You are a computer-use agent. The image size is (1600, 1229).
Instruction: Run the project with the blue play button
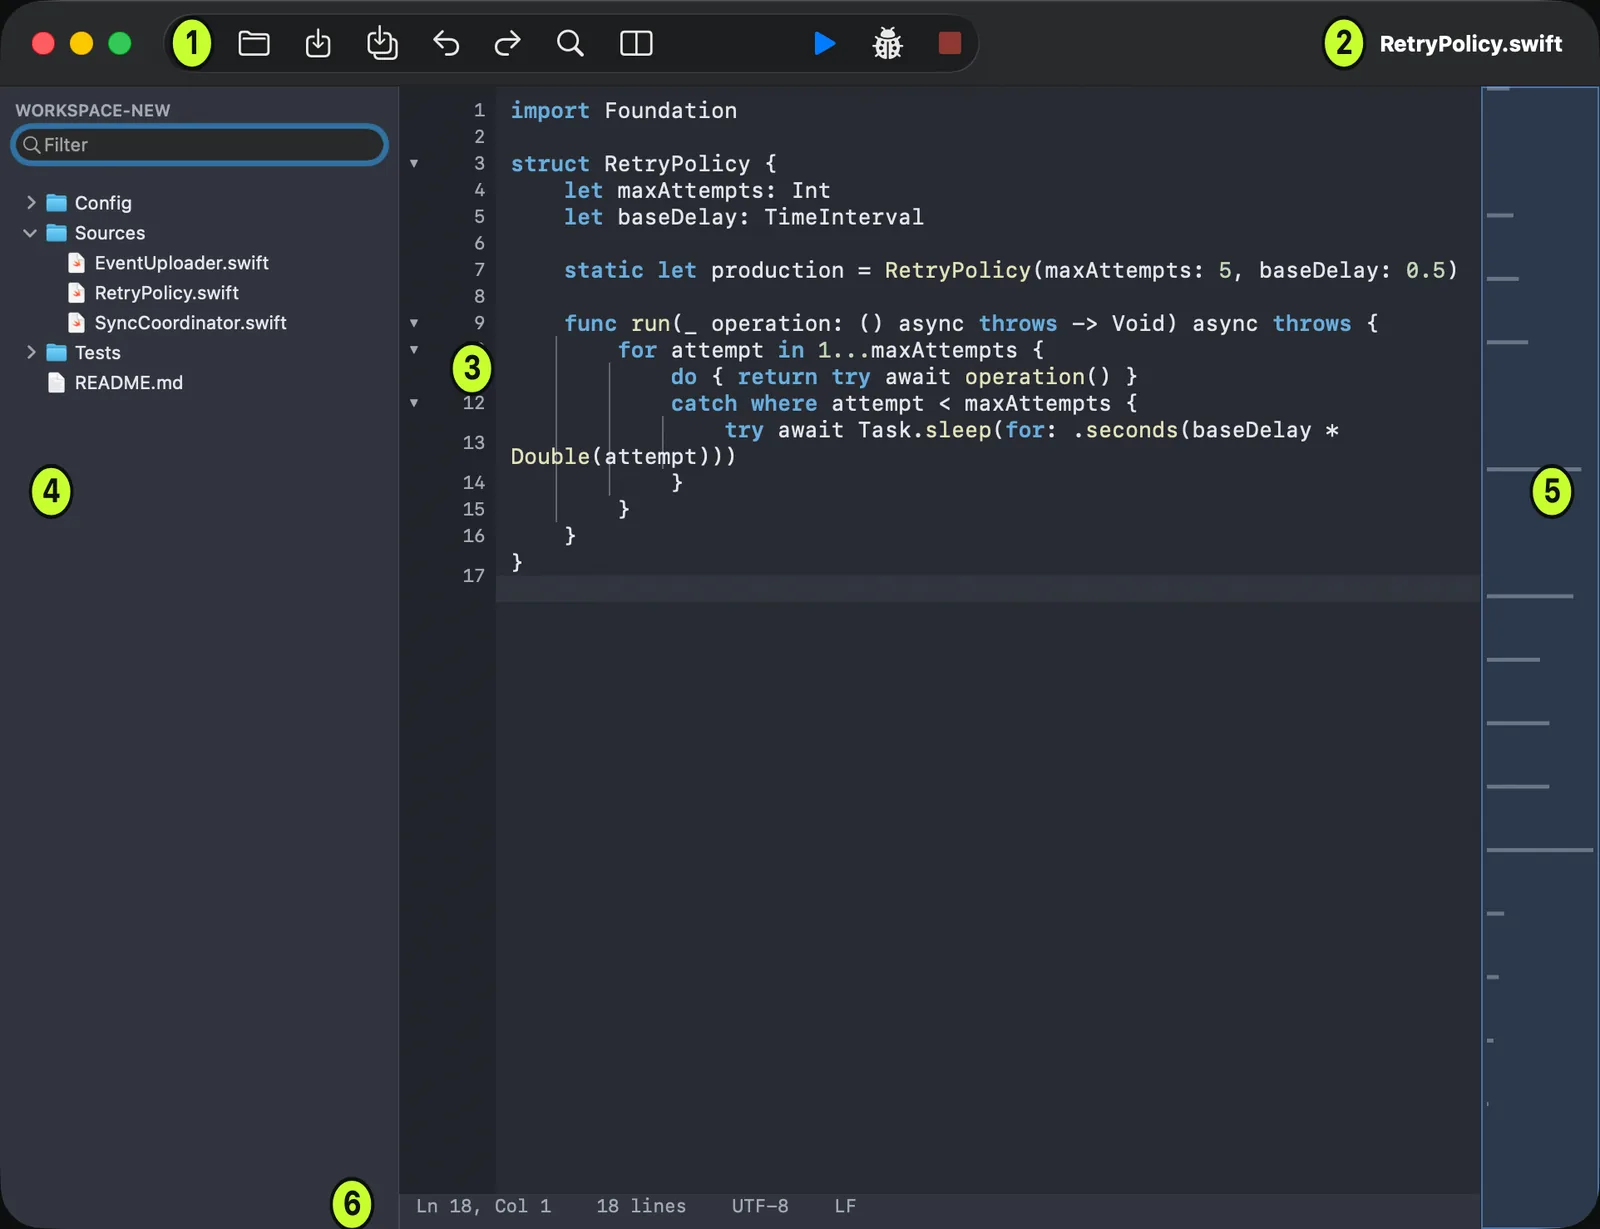(825, 44)
